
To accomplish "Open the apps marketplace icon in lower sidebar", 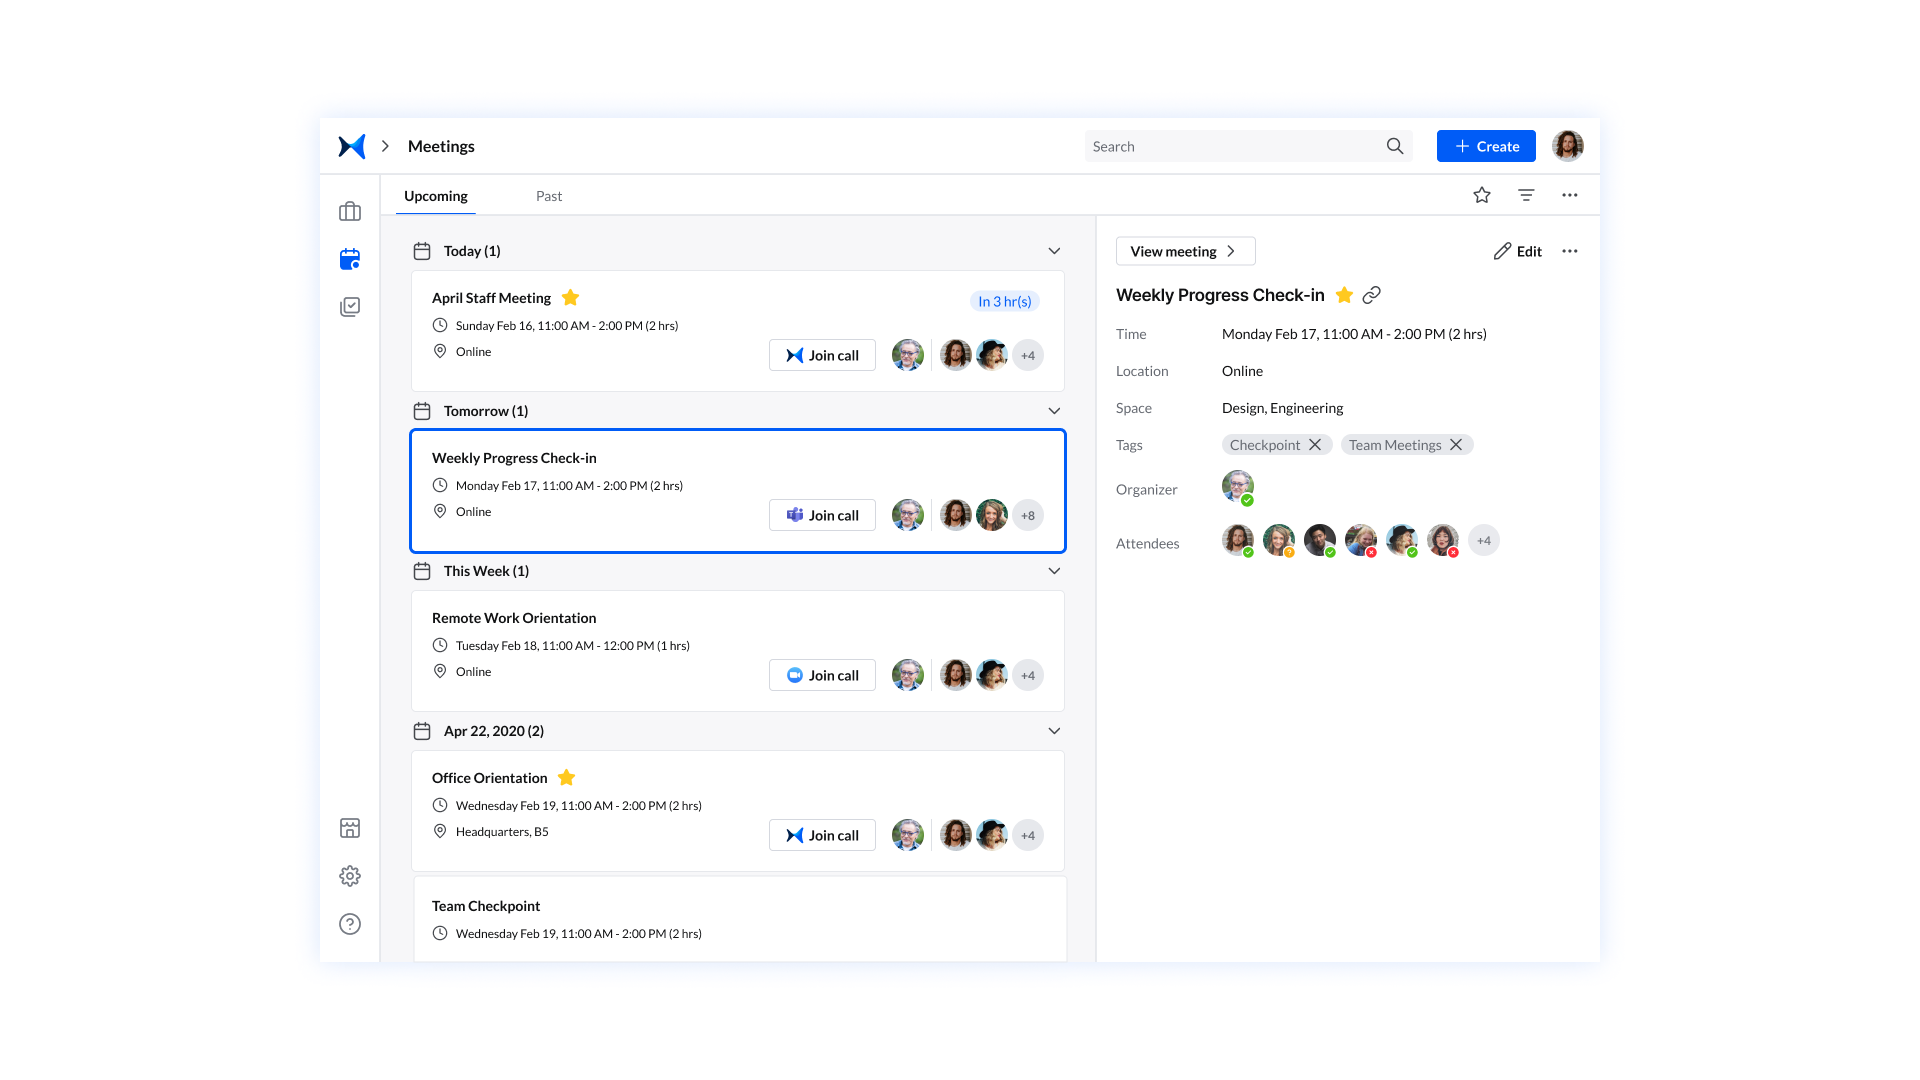I will pos(349,827).
